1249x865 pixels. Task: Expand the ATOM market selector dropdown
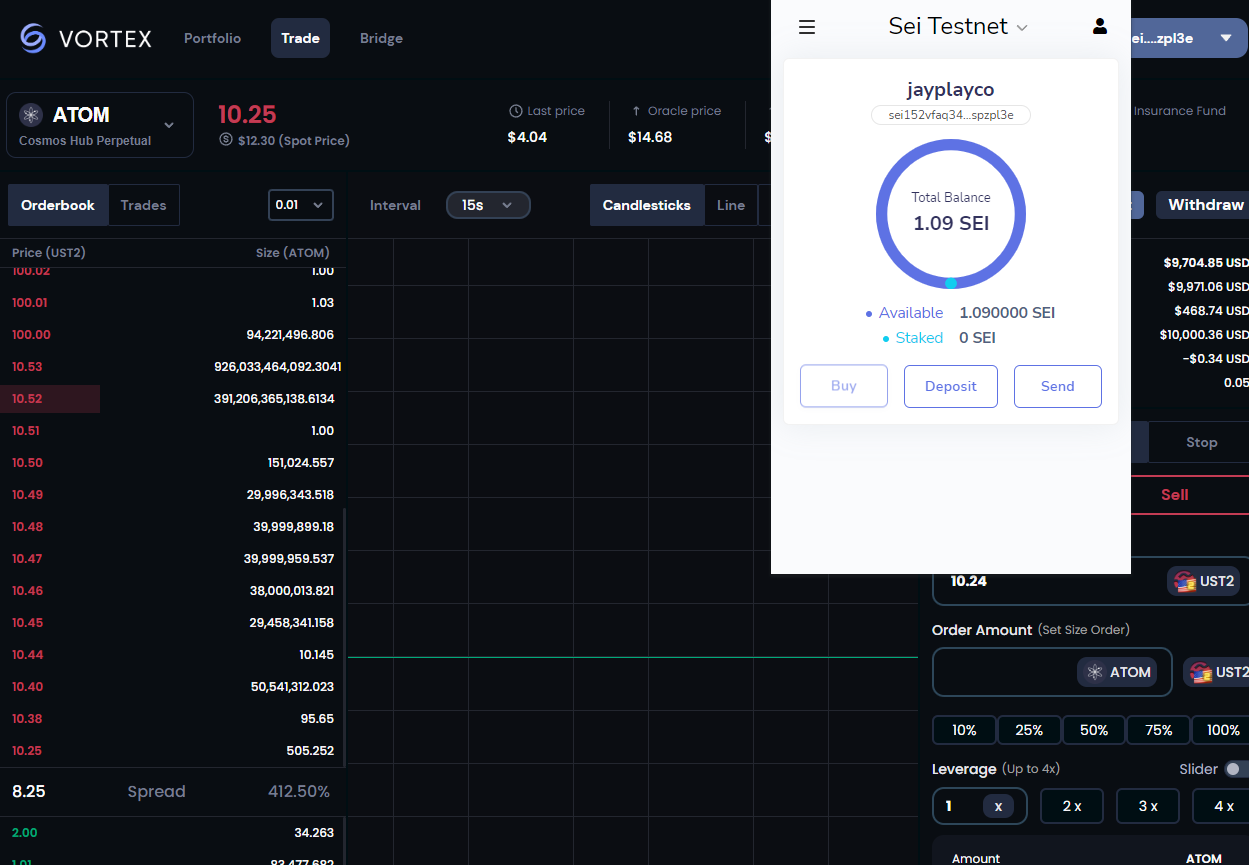coord(169,125)
